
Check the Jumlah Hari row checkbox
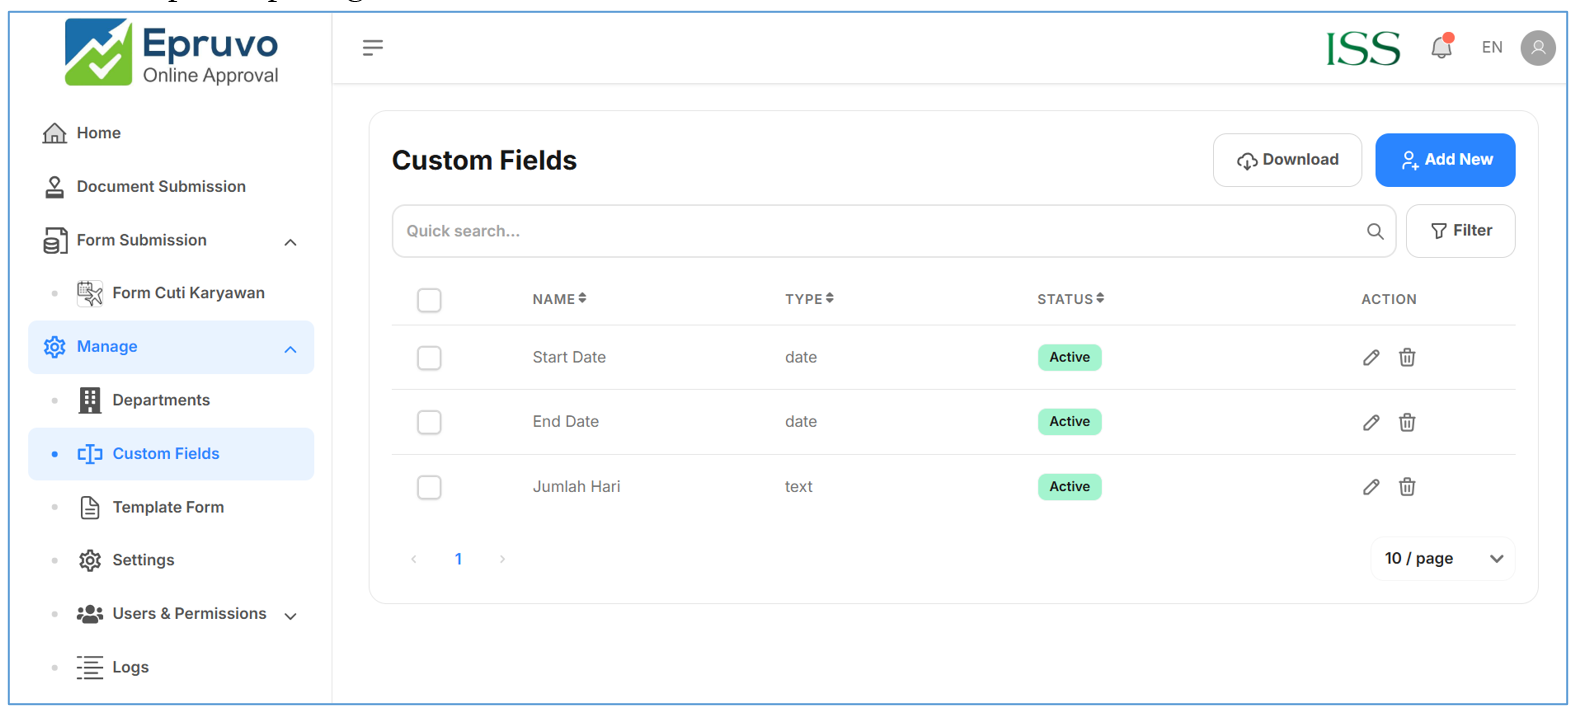click(429, 487)
